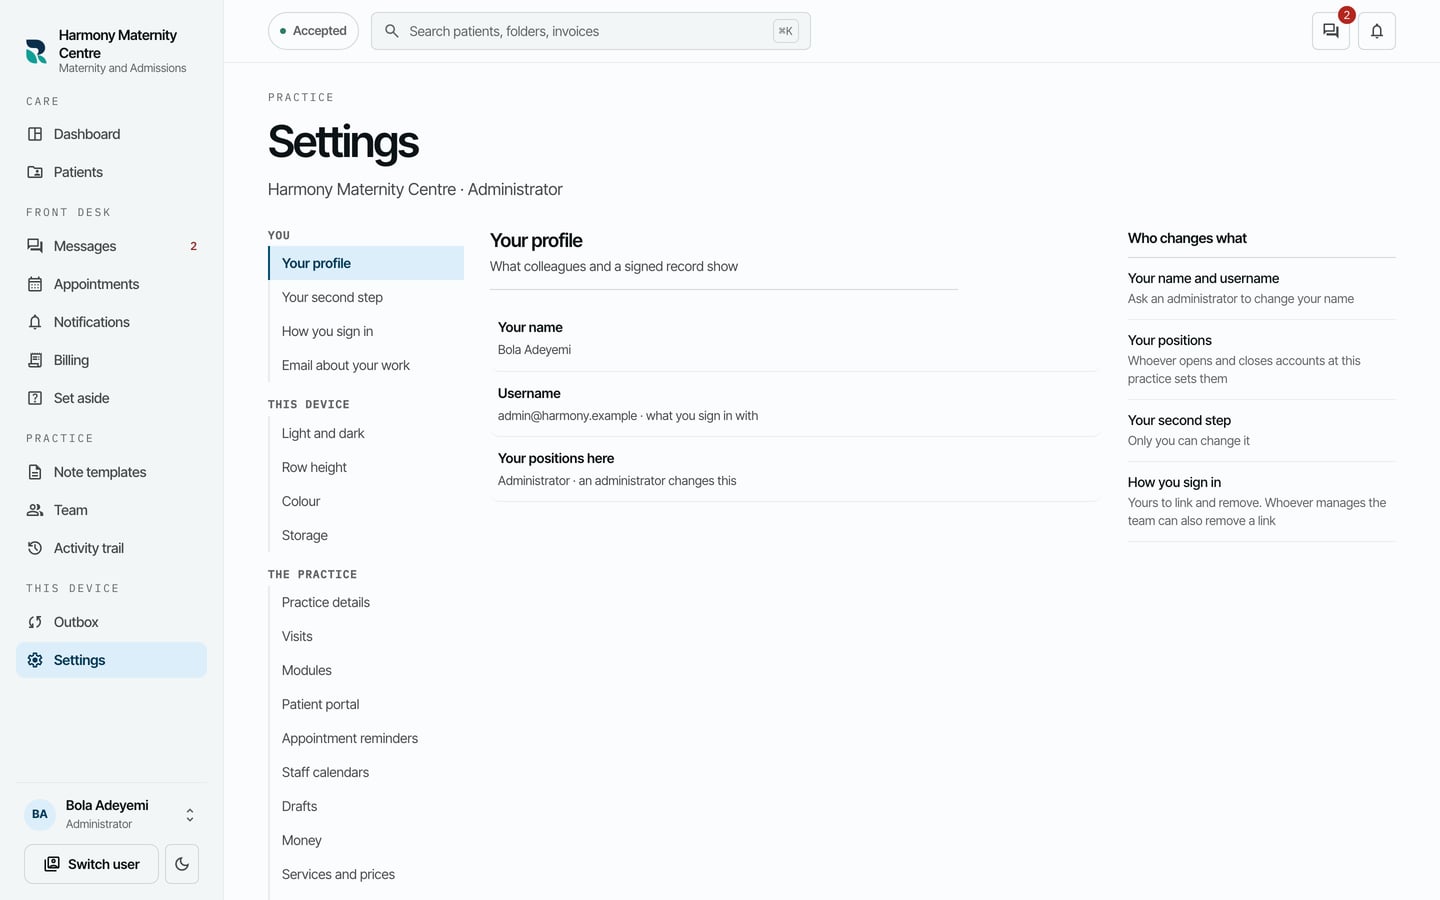Click the search magnifier icon
This screenshot has width=1440, height=900.
point(392,31)
